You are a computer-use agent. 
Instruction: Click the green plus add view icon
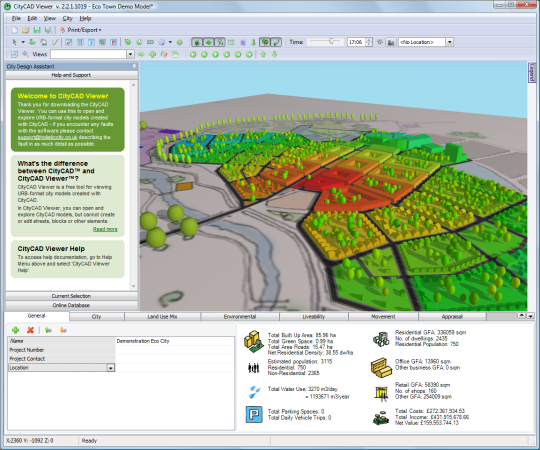point(153,54)
